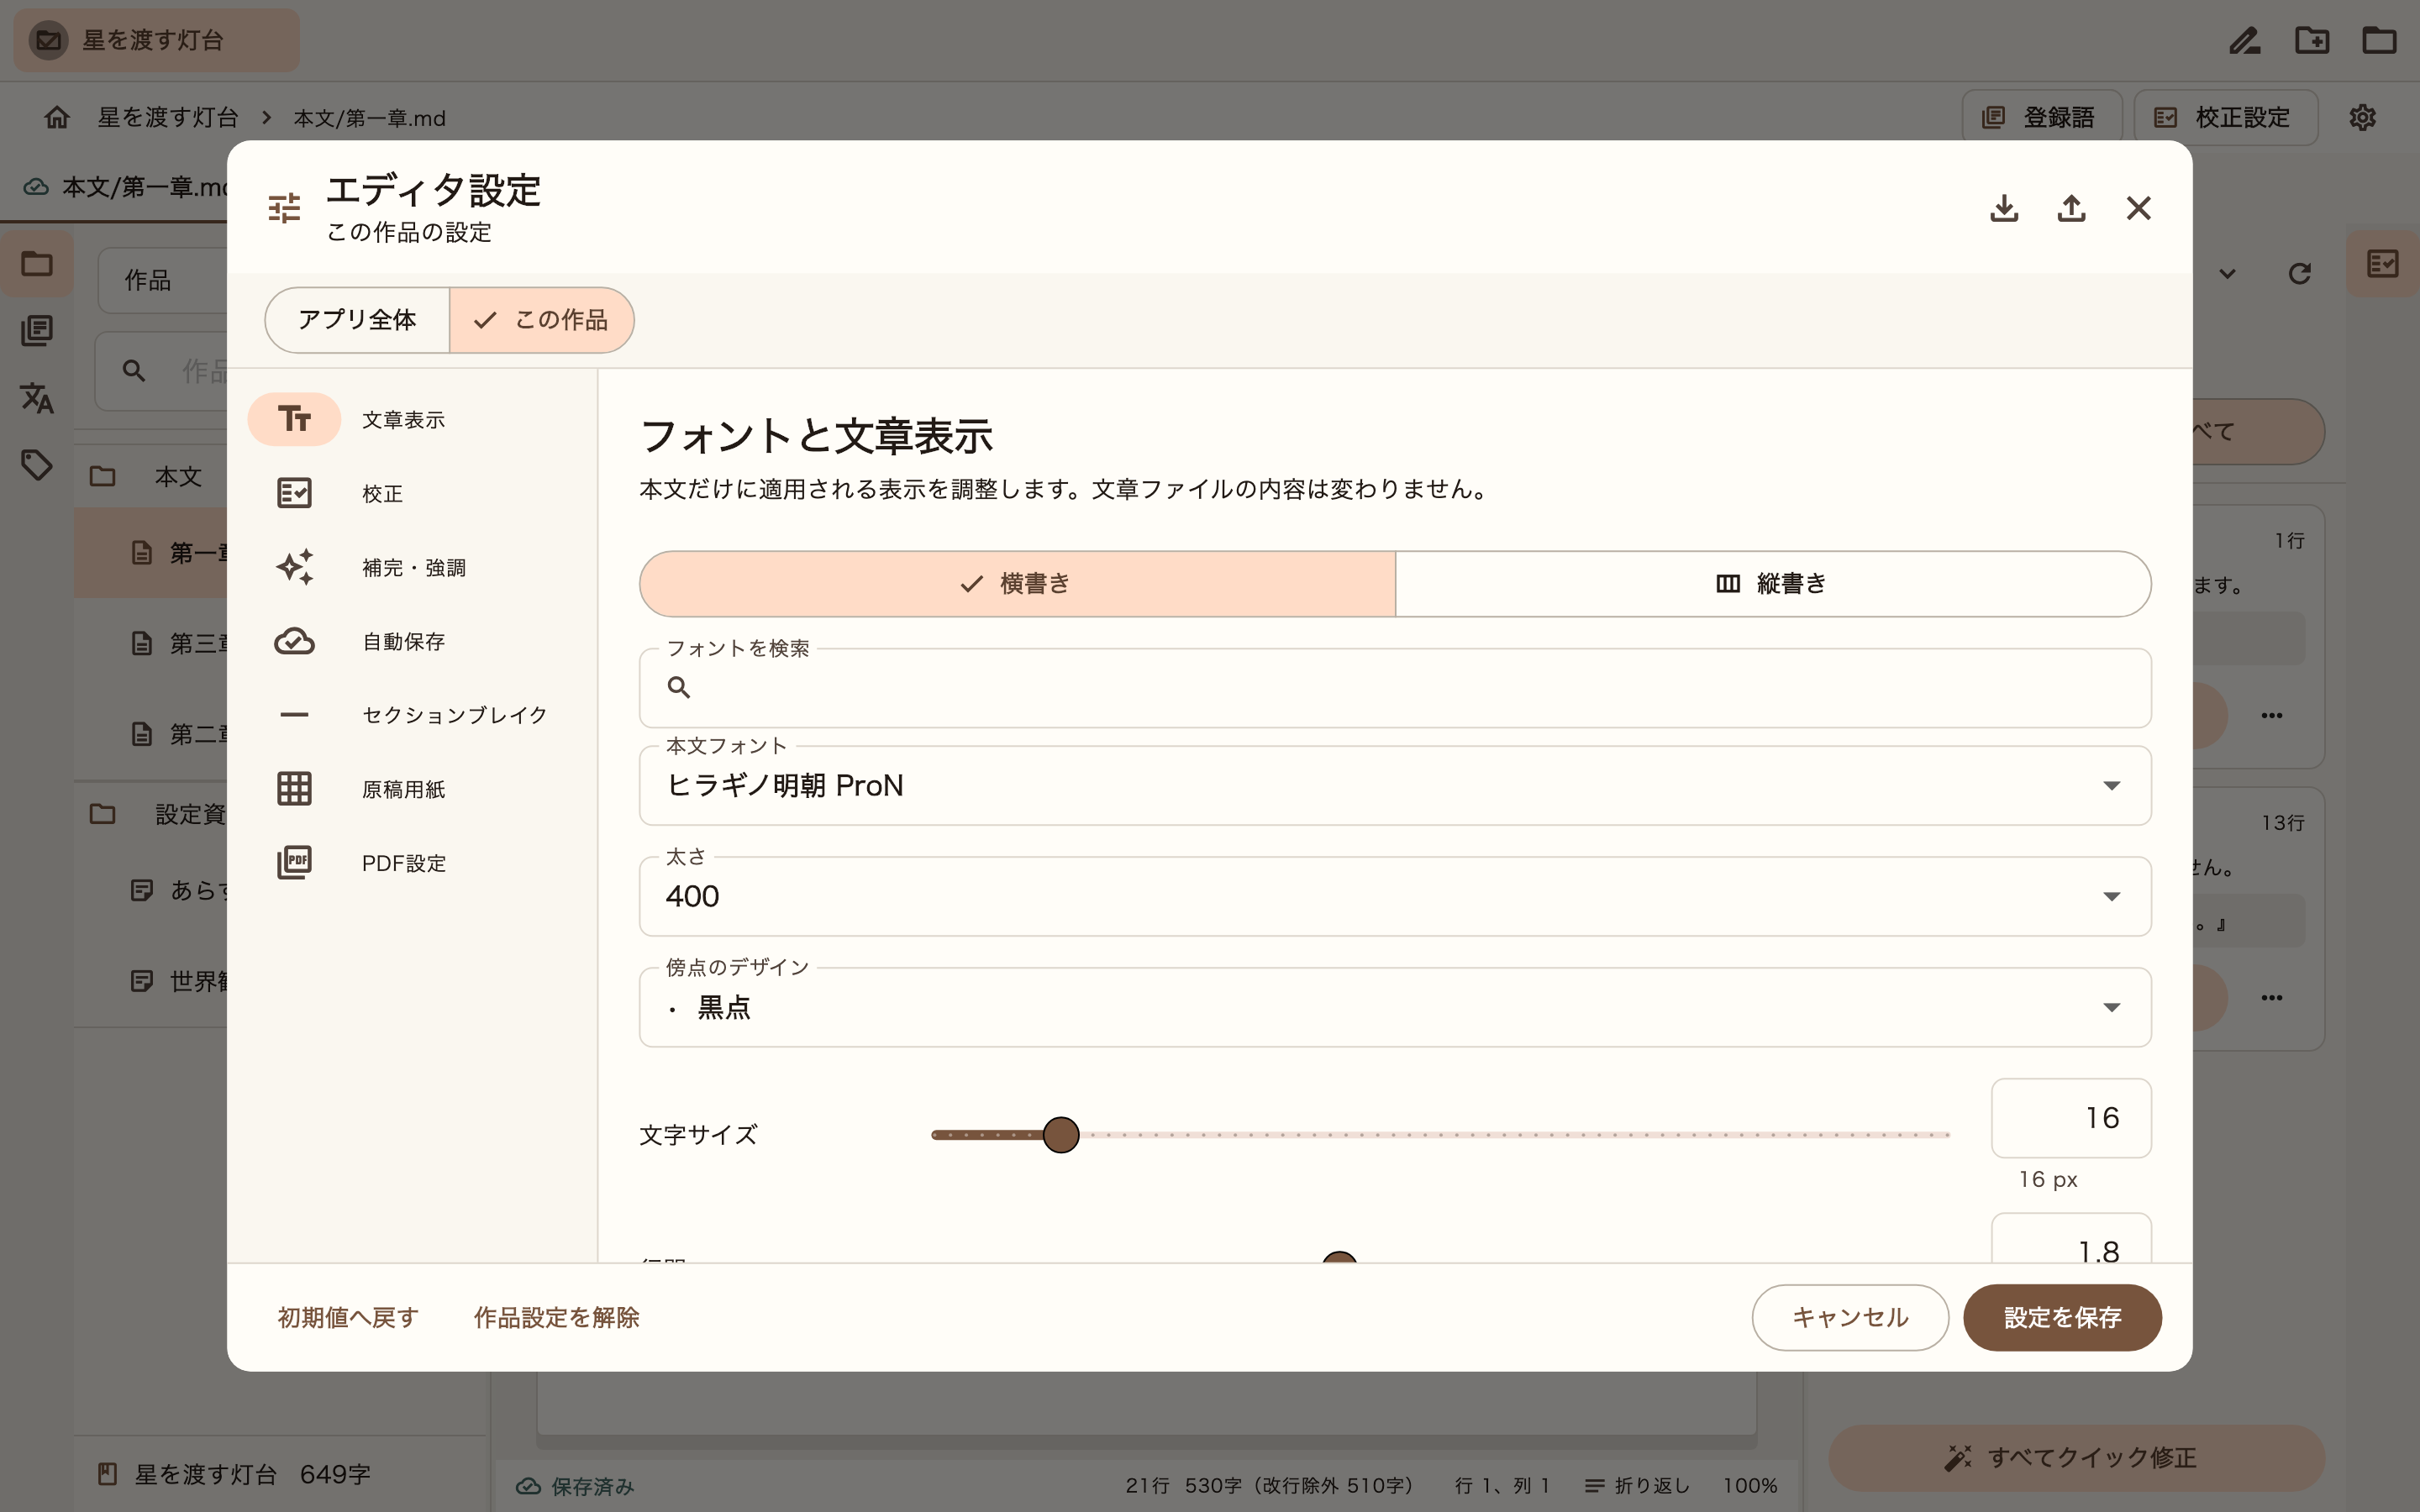This screenshot has width=2420, height=1512.
Task: Open the PDF設定 settings section
Action: coord(412,863)
